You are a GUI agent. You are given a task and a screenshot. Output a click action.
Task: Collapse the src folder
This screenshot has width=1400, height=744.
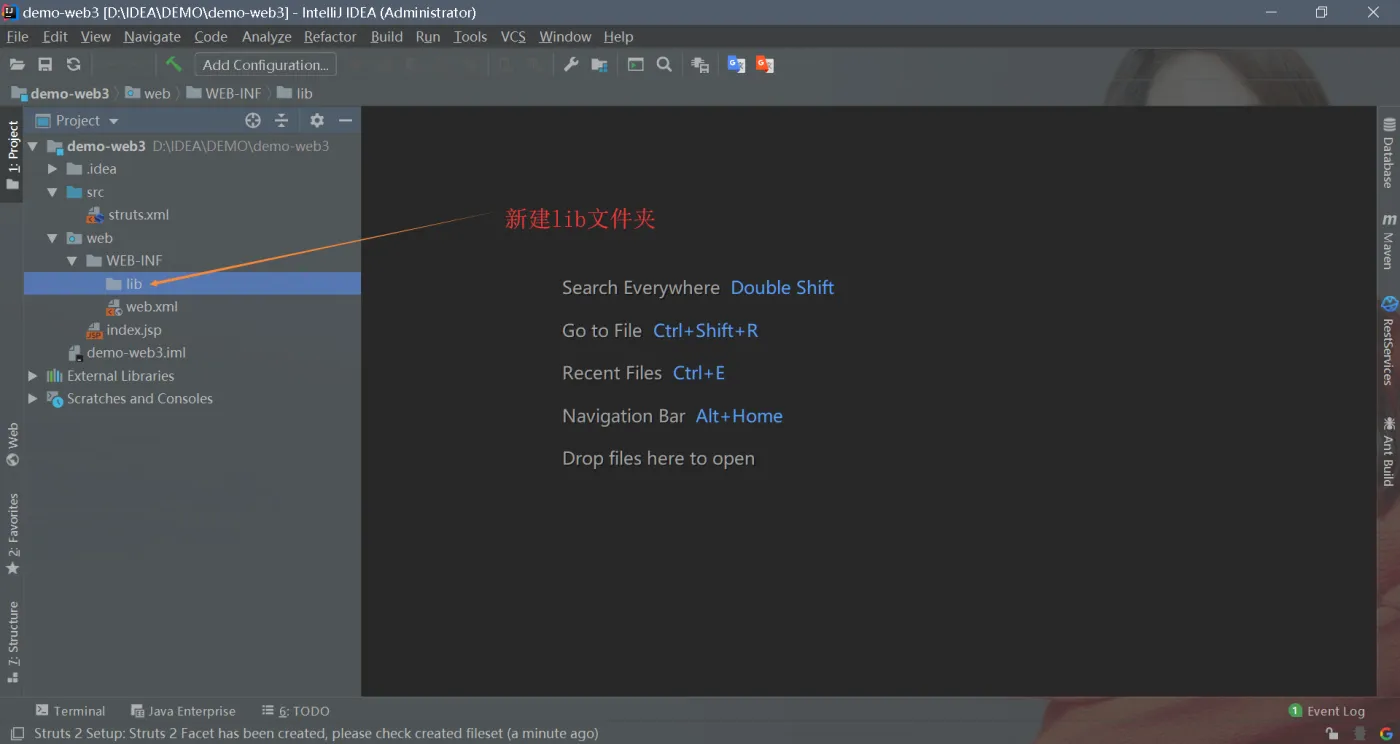click(53, 192)
